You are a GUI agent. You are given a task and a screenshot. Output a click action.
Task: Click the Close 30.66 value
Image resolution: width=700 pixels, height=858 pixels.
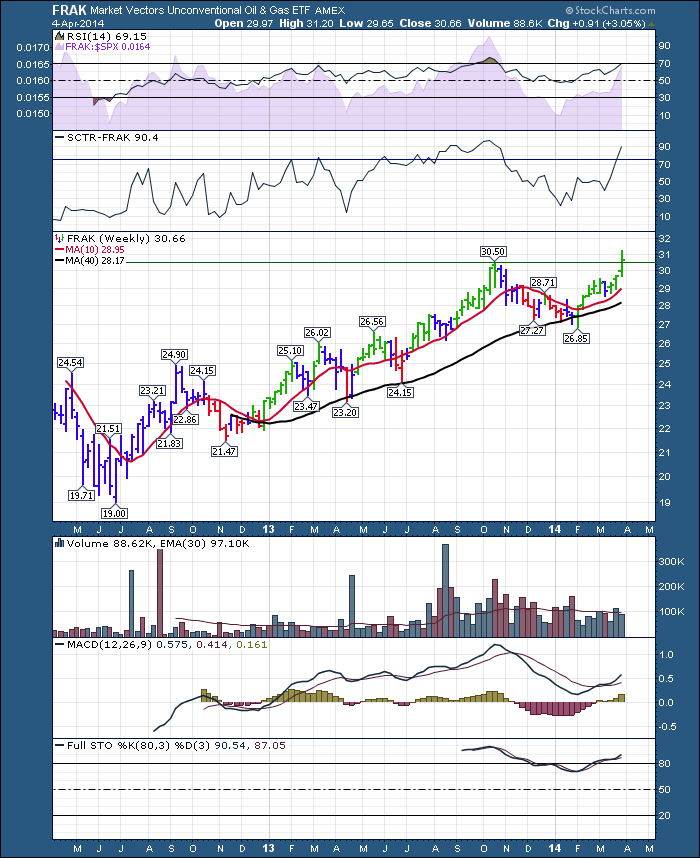(x=430, y=23)
